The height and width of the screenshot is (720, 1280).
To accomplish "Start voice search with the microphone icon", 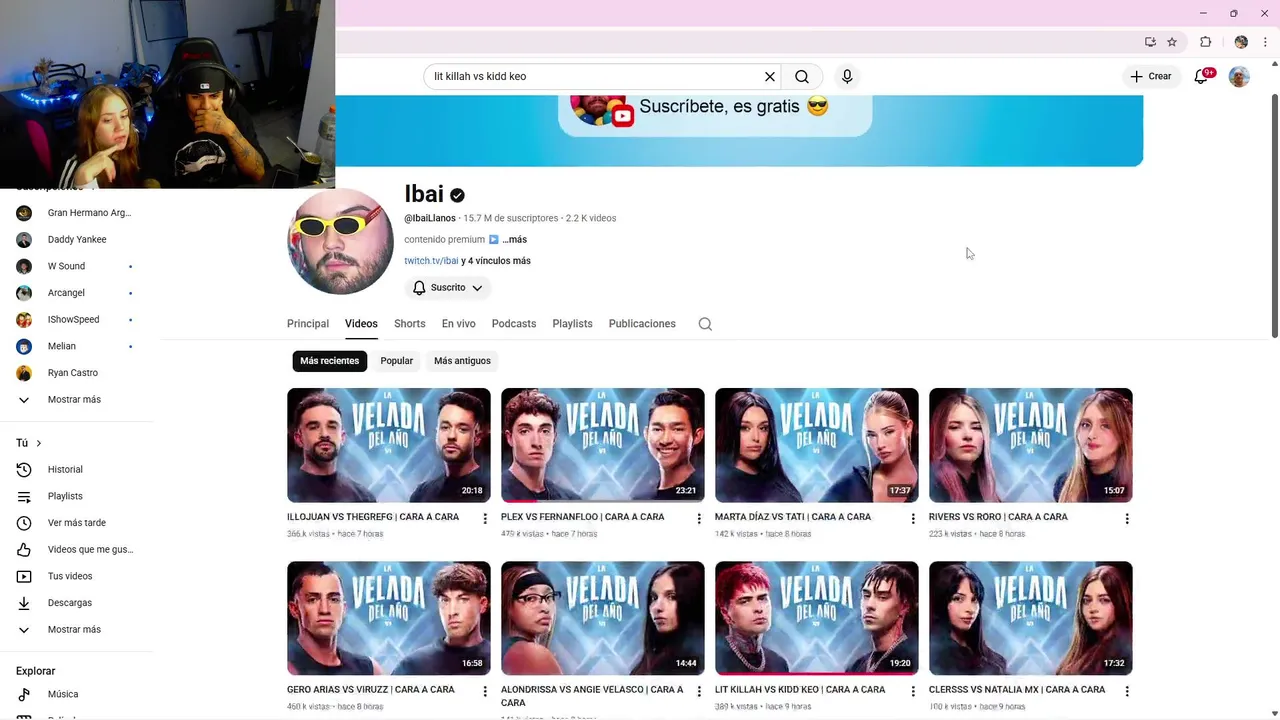I will coord(847,76).
